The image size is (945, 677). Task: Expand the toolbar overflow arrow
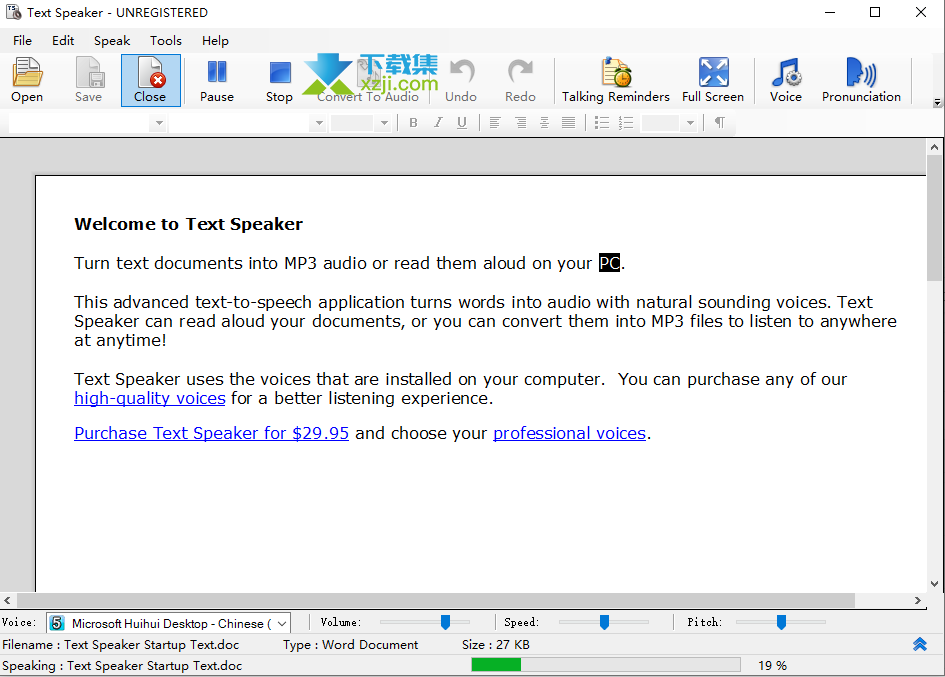[937, 102]
